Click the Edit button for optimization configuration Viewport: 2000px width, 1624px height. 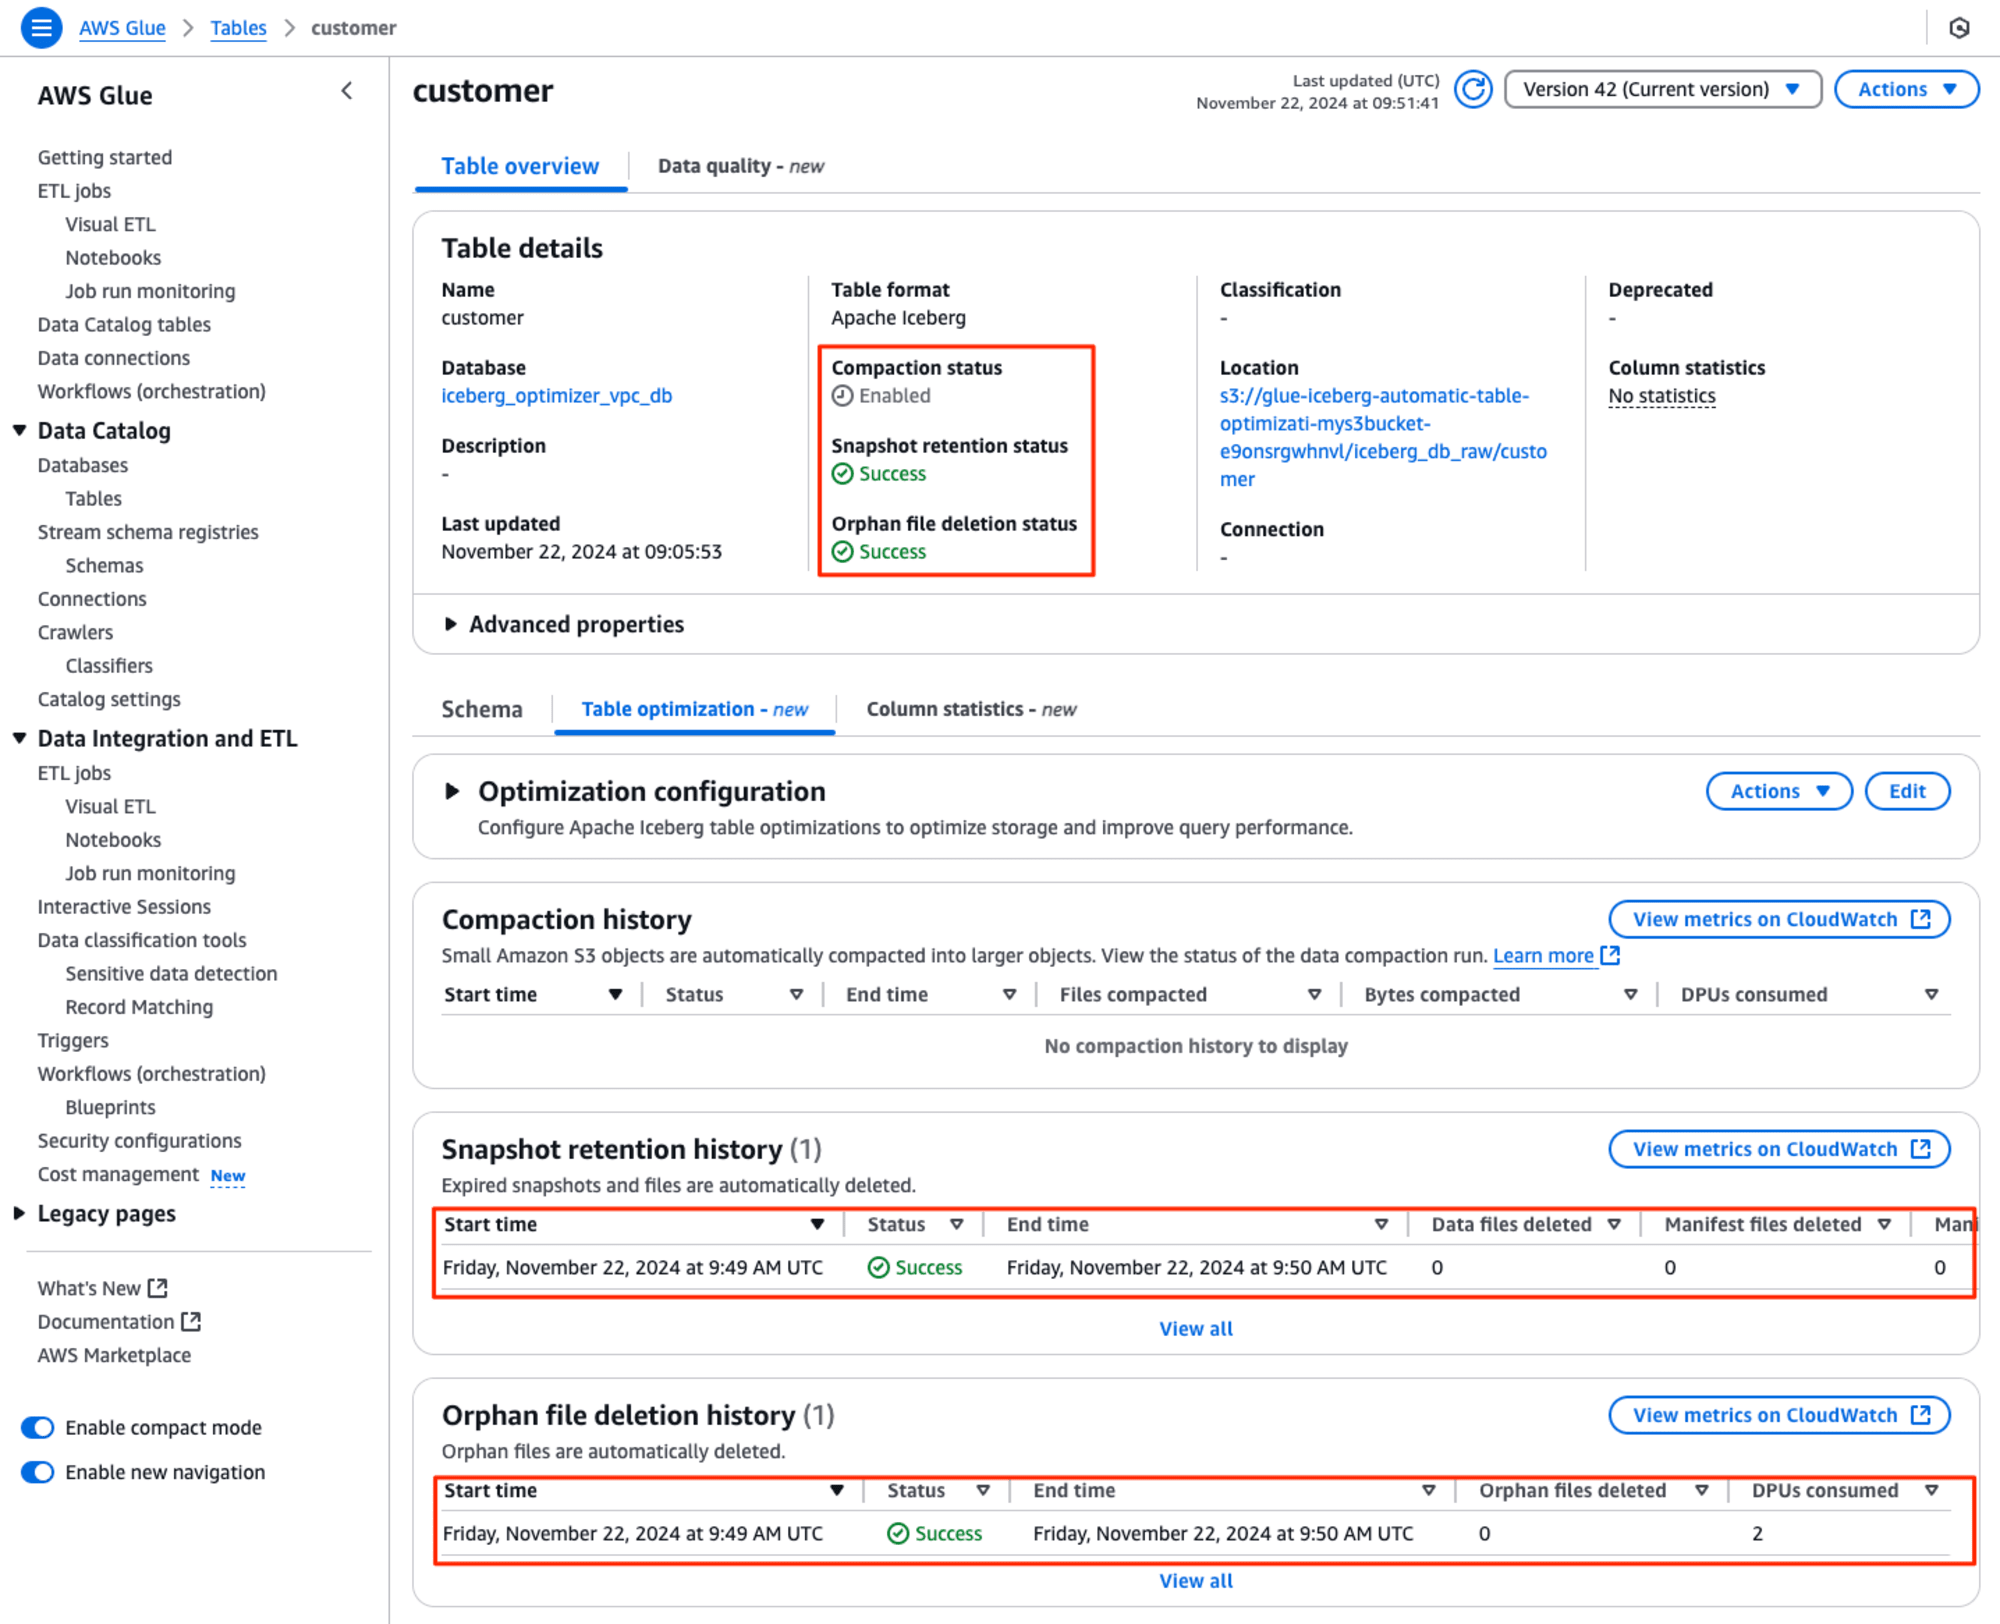pos(1907,791)
